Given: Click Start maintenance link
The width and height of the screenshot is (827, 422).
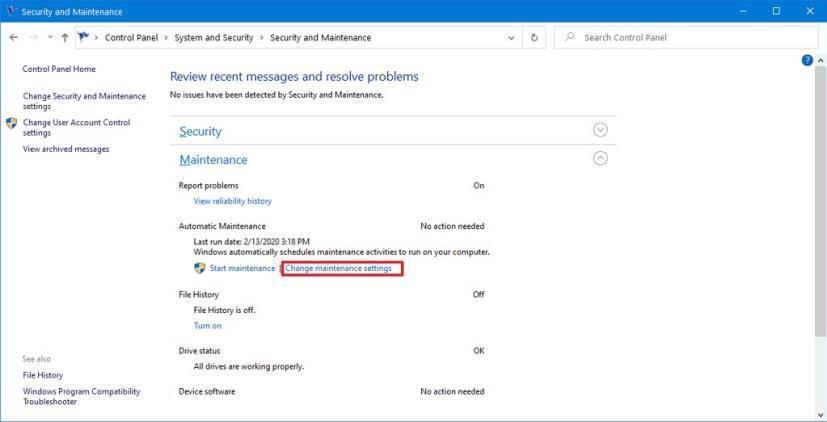Looking at the screenshot, I should 243,268.
